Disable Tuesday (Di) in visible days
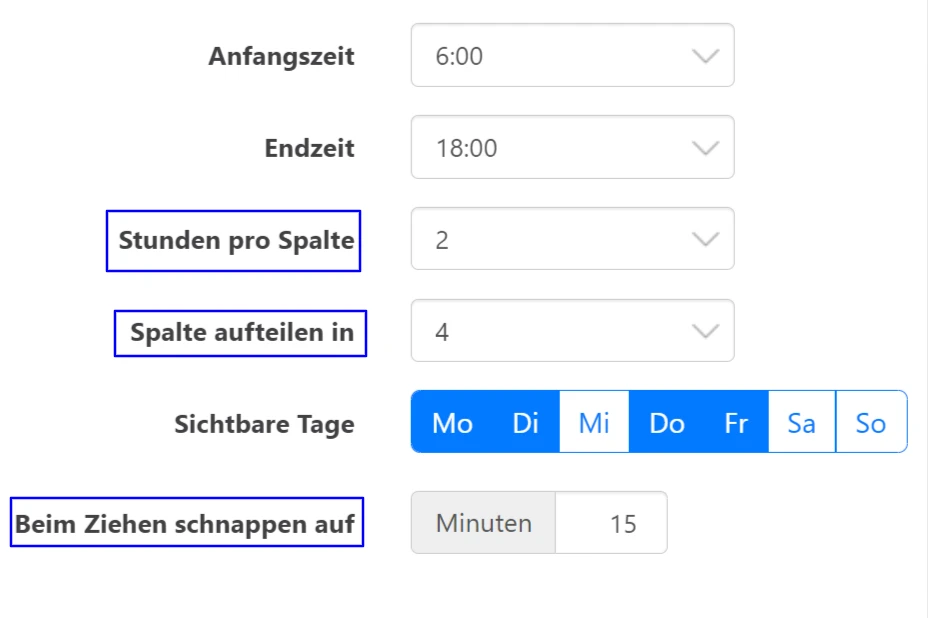 pos(525,423)
